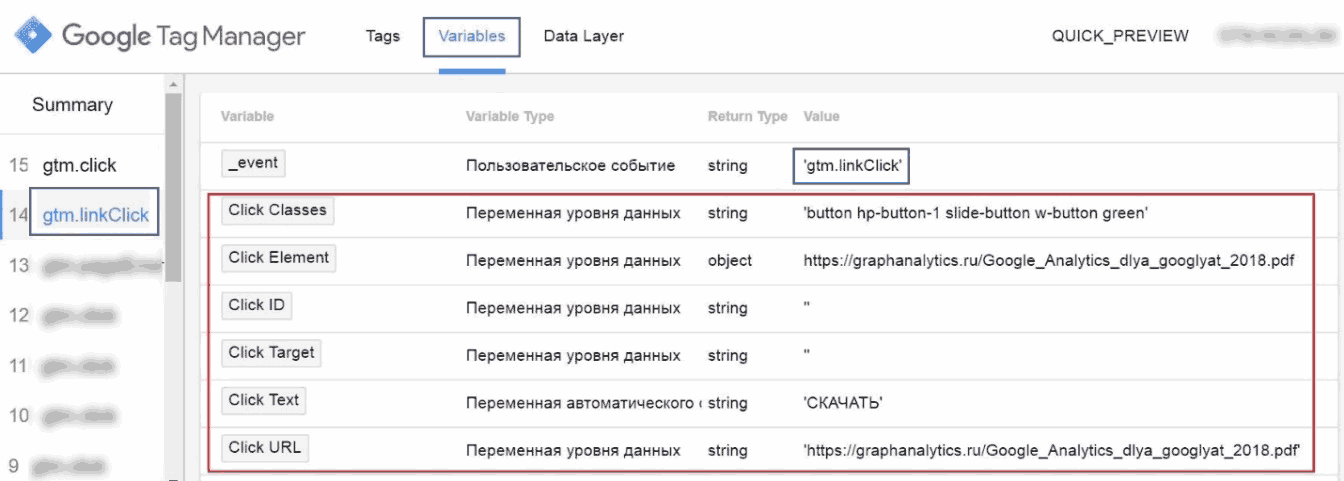Viewport: 1344px width, 481px height.
Task: Click the empty value of Click ID
Action: [x=806, y=308]
